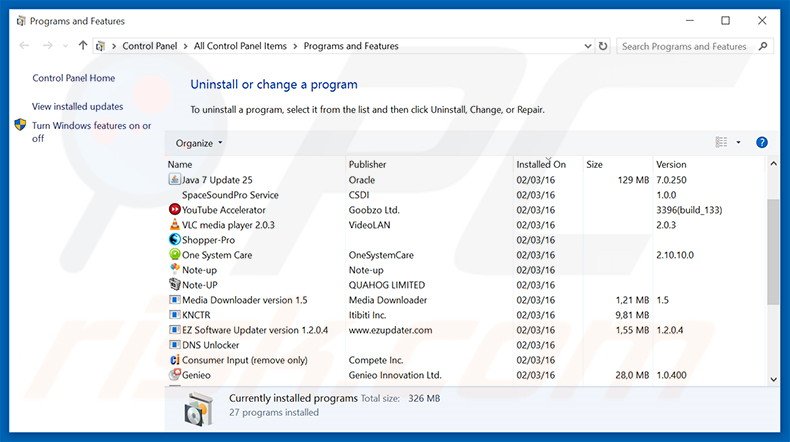Click the EZ Software Updater icon
The height and width of the screenshot is (442, 790).
(x=174, y=330)
